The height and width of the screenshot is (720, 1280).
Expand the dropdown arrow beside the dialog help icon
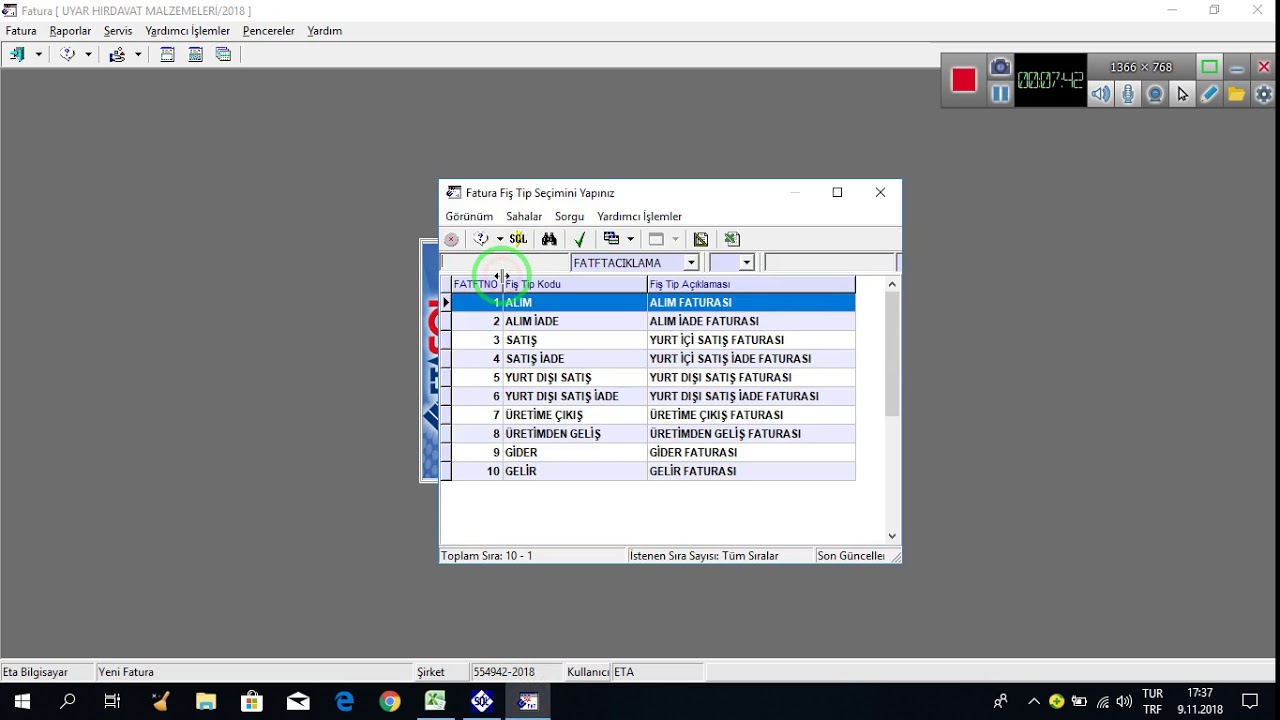500,239
